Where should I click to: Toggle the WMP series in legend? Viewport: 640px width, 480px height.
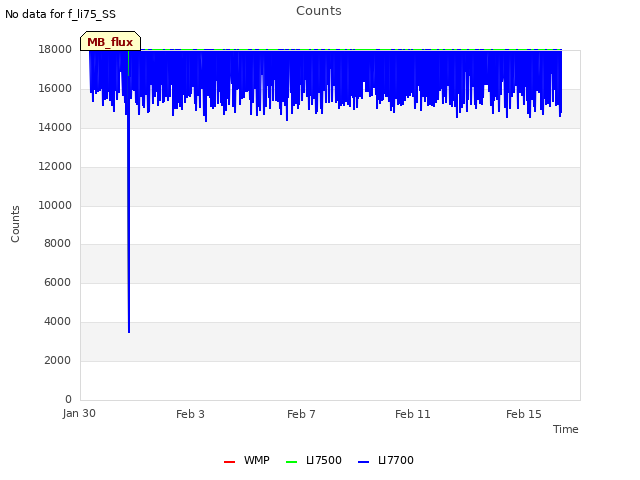tap(247, 460)
